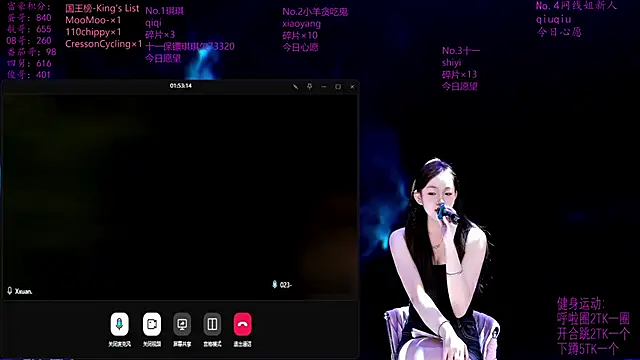The image size is (640, 360).
Task: Minimize the call window
Action: click(324, 87)
